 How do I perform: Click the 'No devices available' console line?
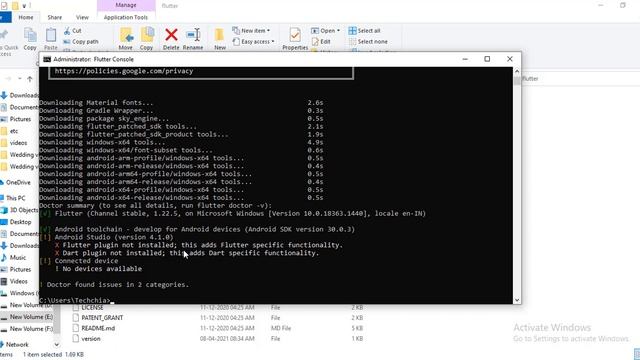pyautogui.click(x=98, y=269)
